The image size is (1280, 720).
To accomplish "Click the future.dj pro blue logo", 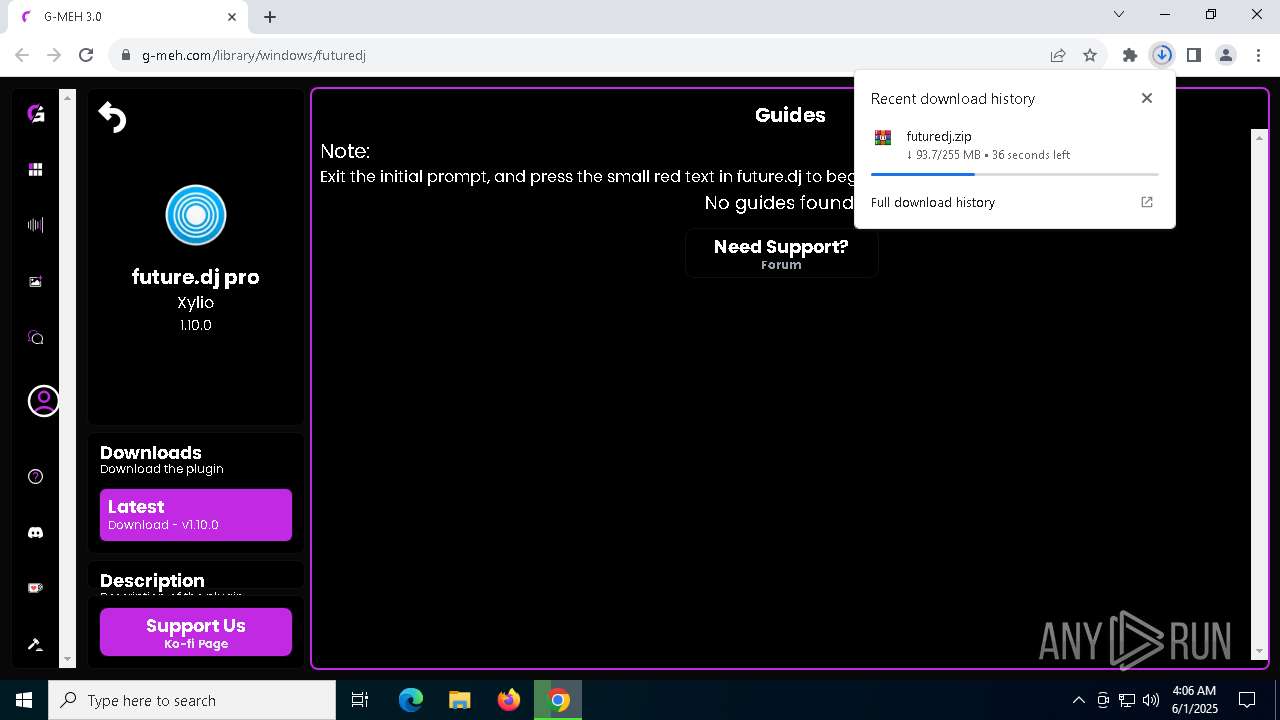I will 196,215.
